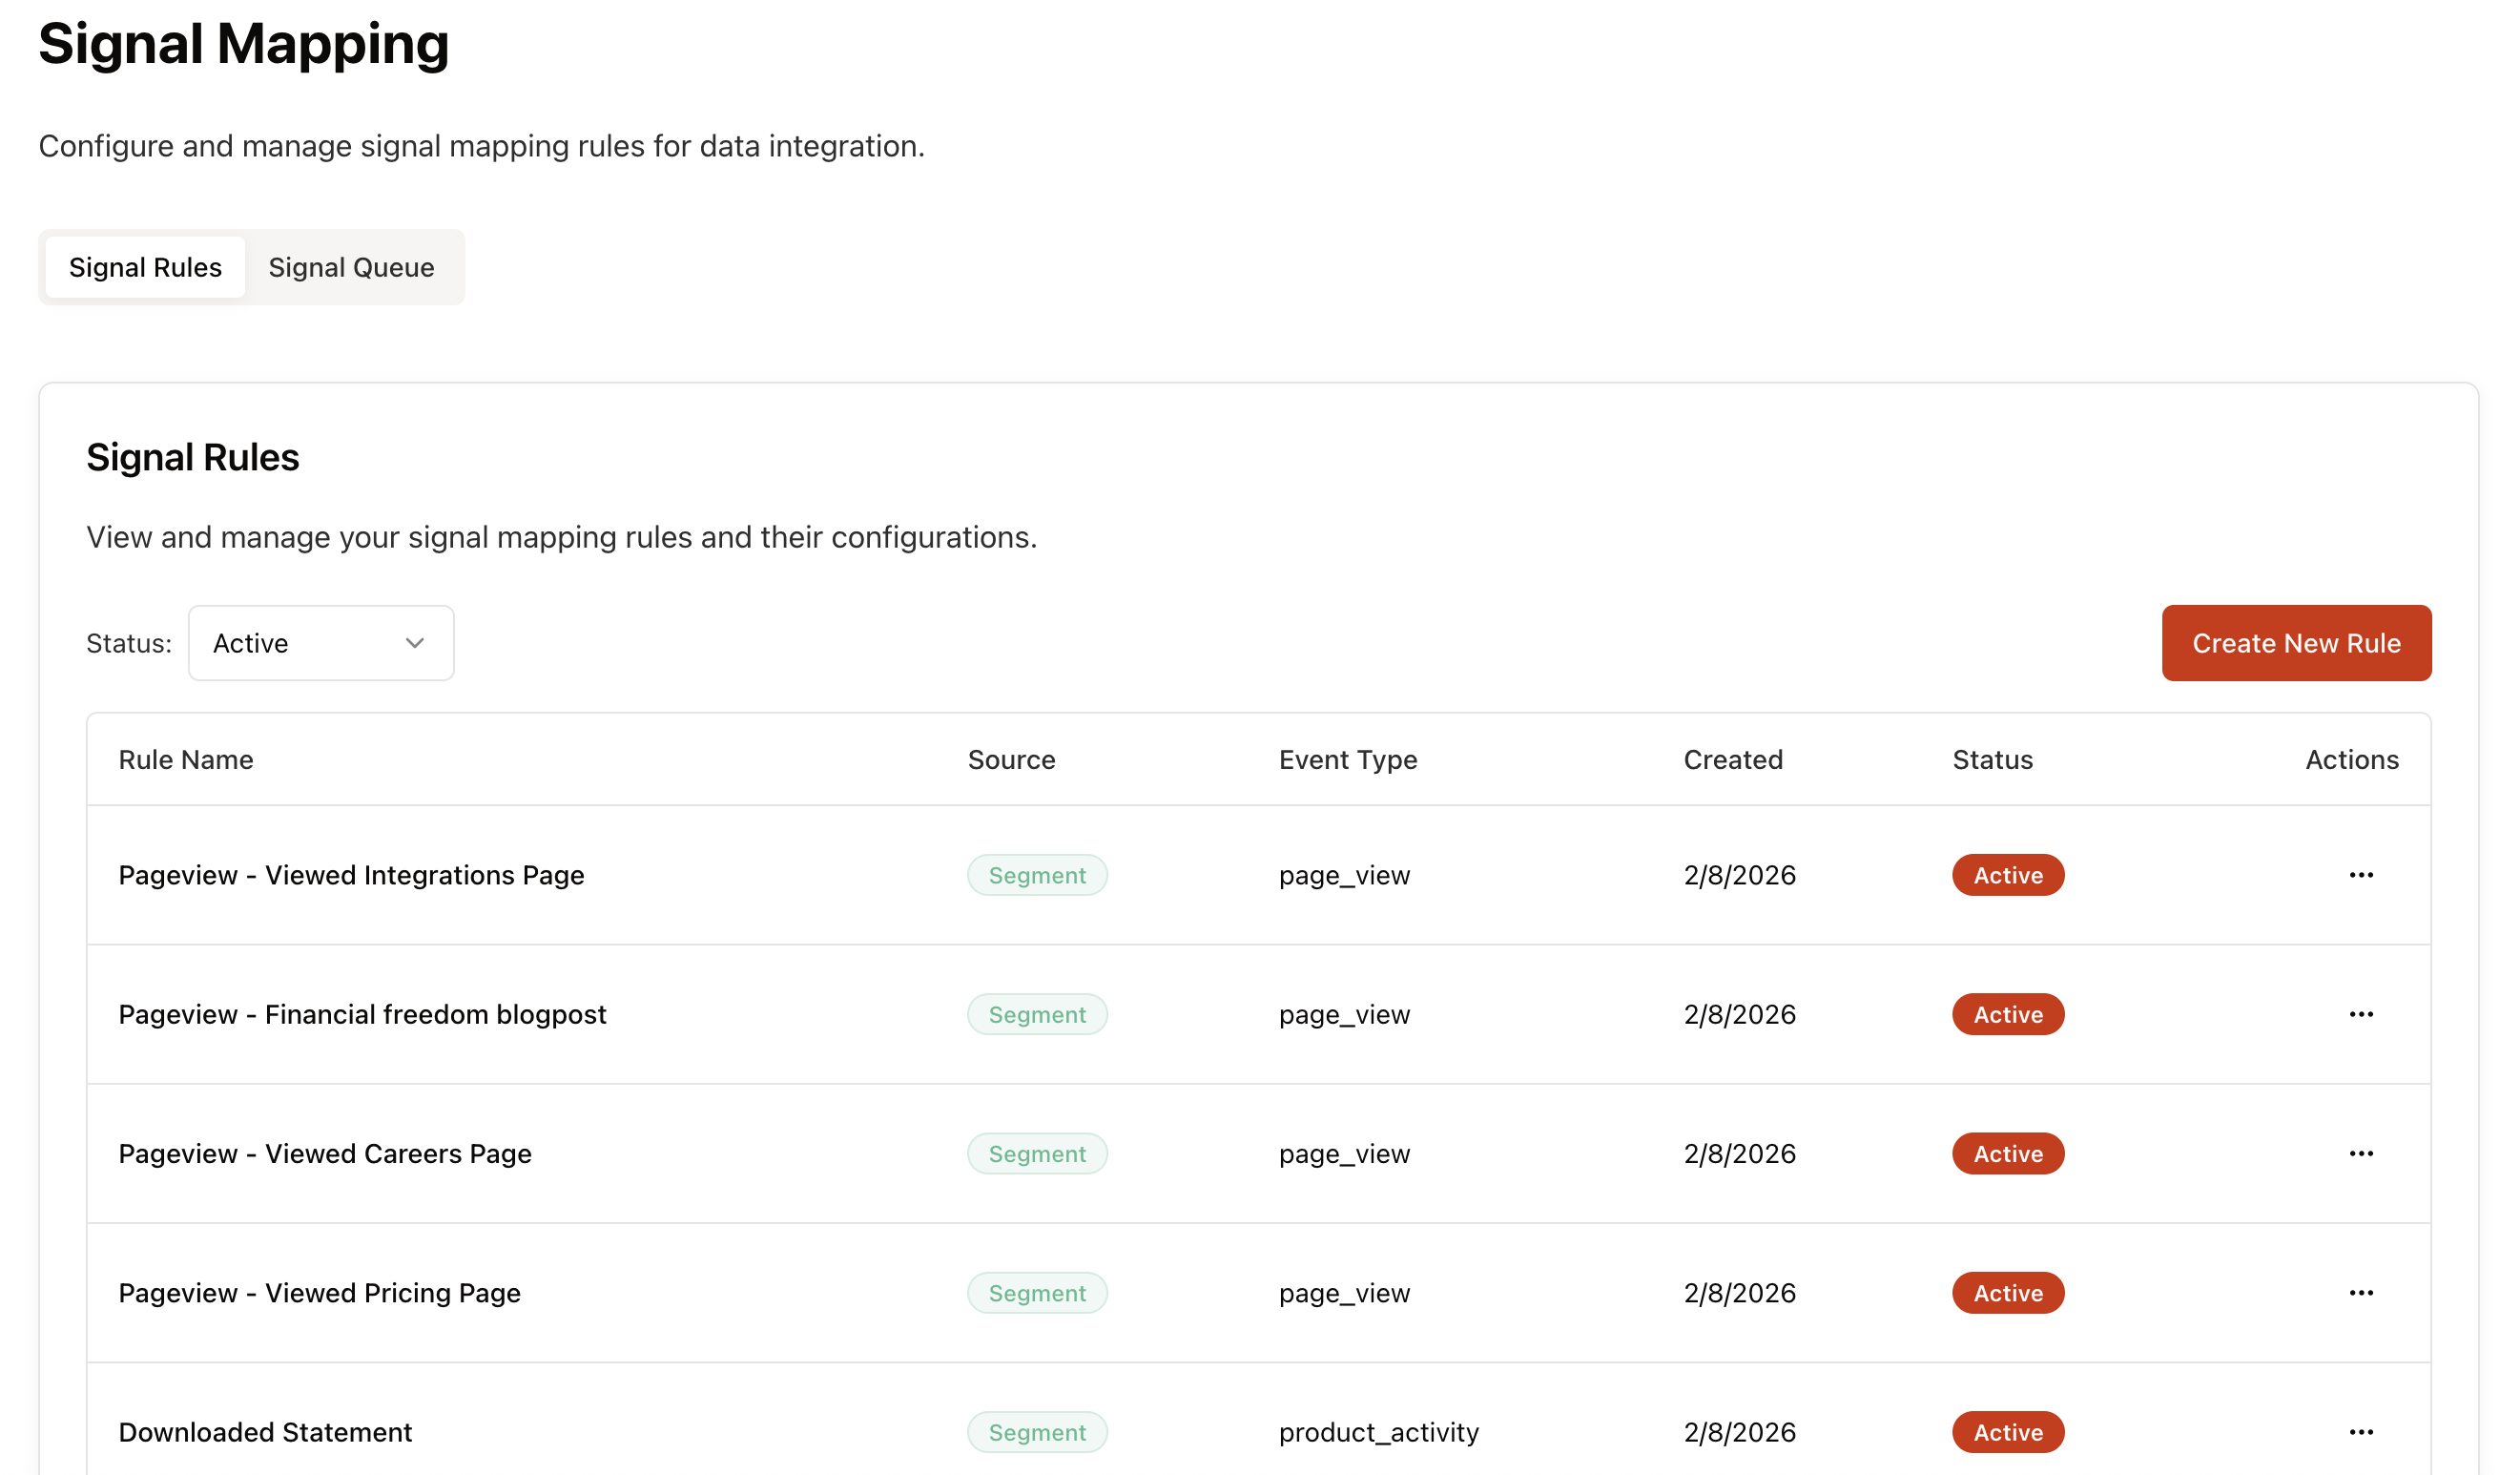
Task: Click product_activity event type in Downloaded Statement row
Action: click(1379, 1432)
